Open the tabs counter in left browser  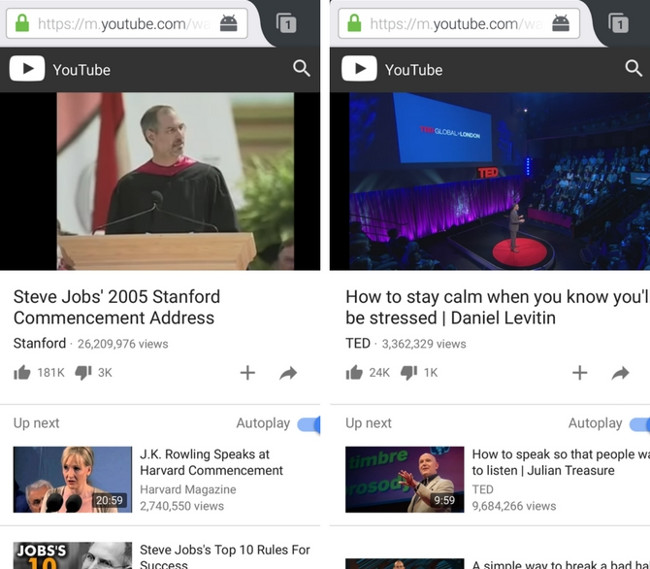(286, 23)
